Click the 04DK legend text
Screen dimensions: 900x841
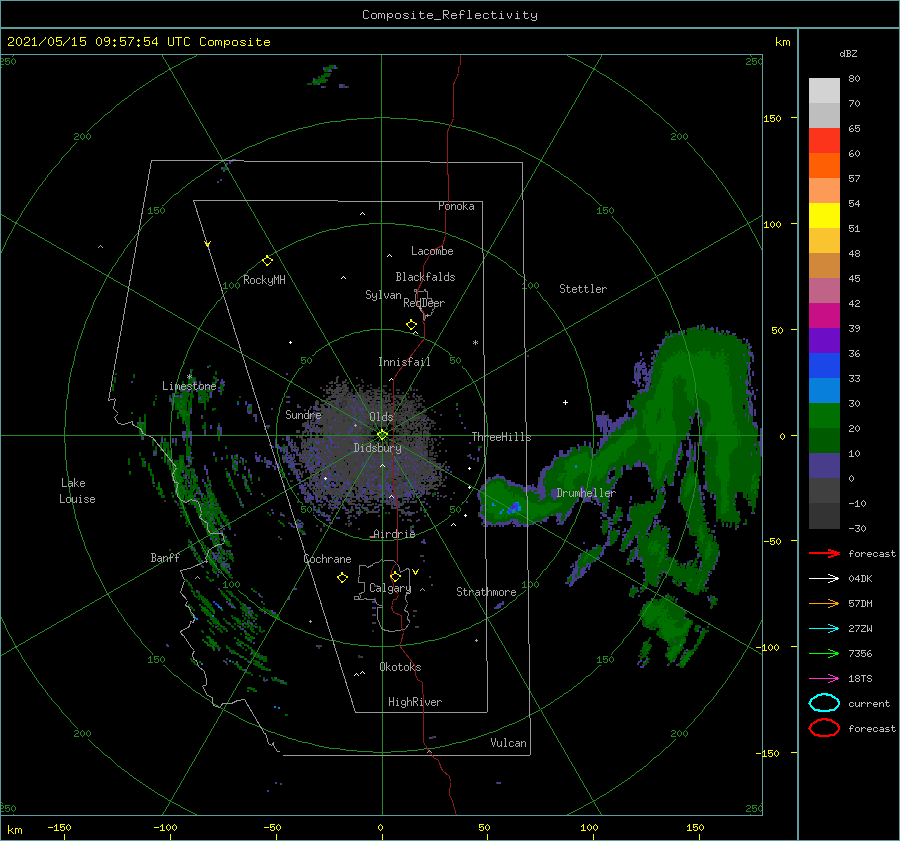[860, 578]
